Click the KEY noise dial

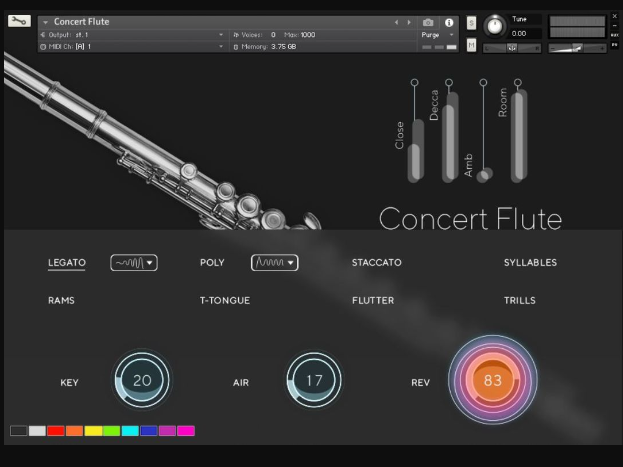pos(142,381)
